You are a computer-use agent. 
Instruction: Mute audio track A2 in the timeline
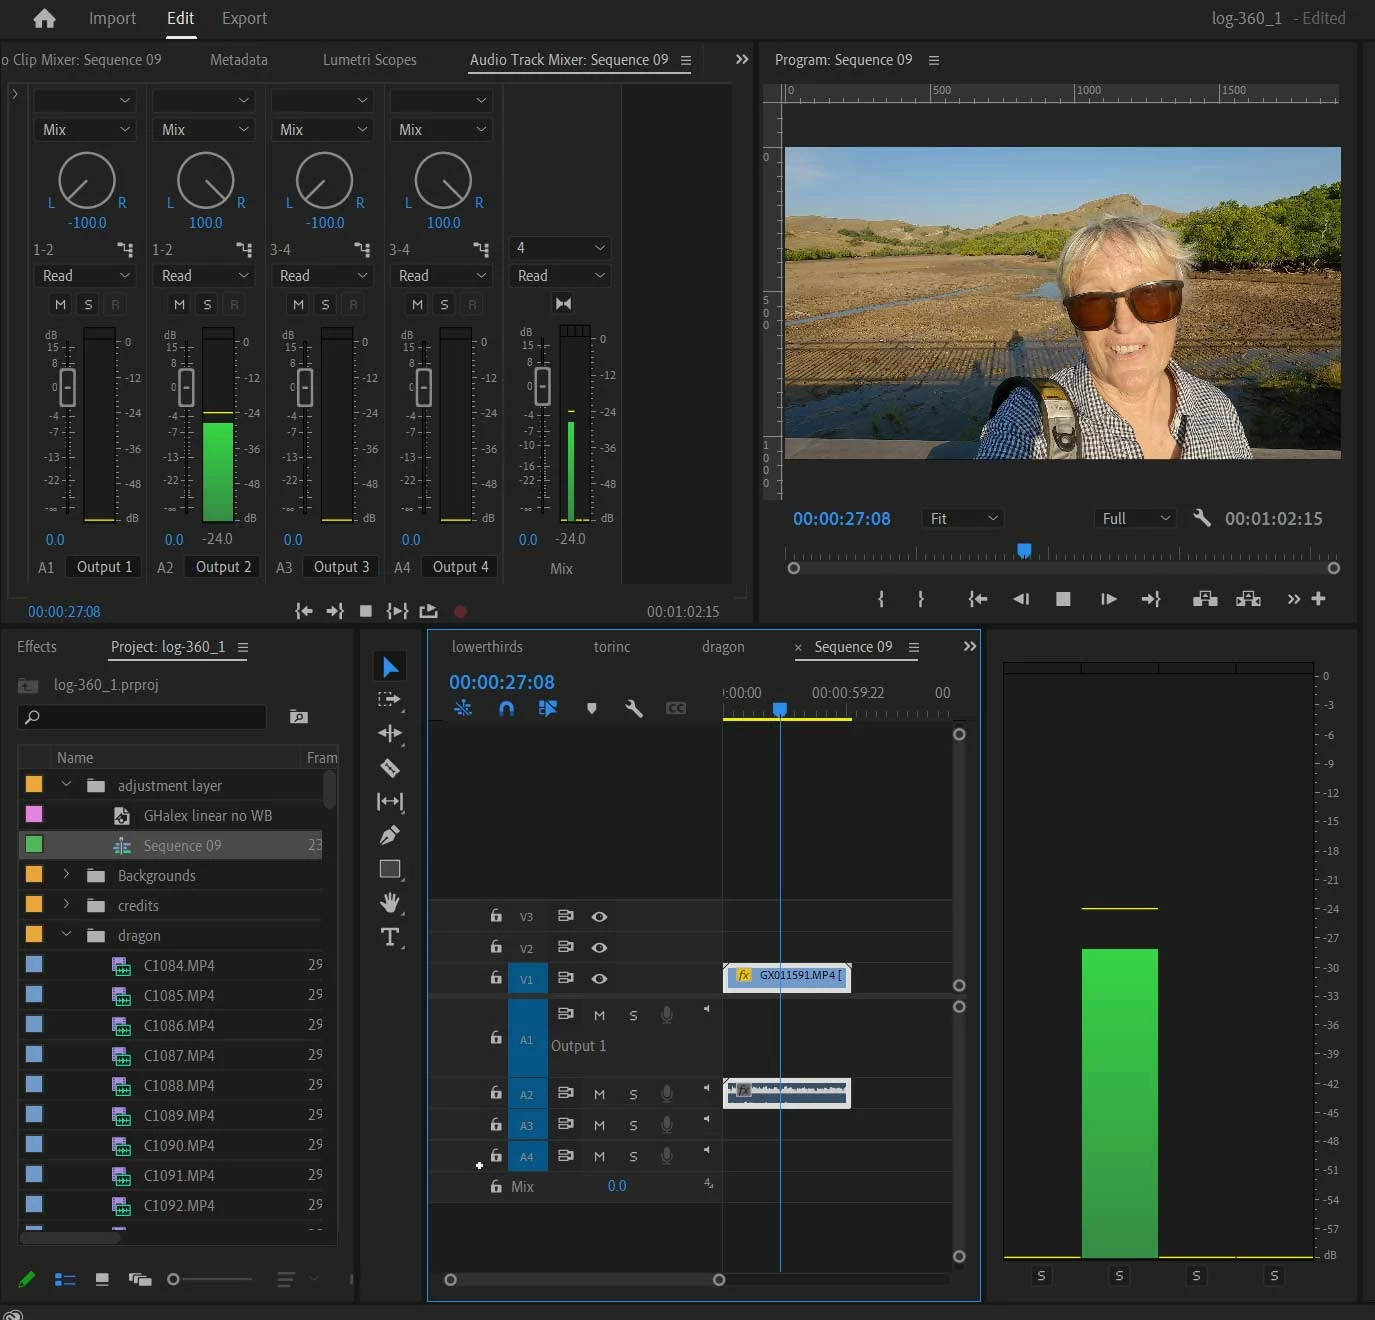pos(599,1094)
